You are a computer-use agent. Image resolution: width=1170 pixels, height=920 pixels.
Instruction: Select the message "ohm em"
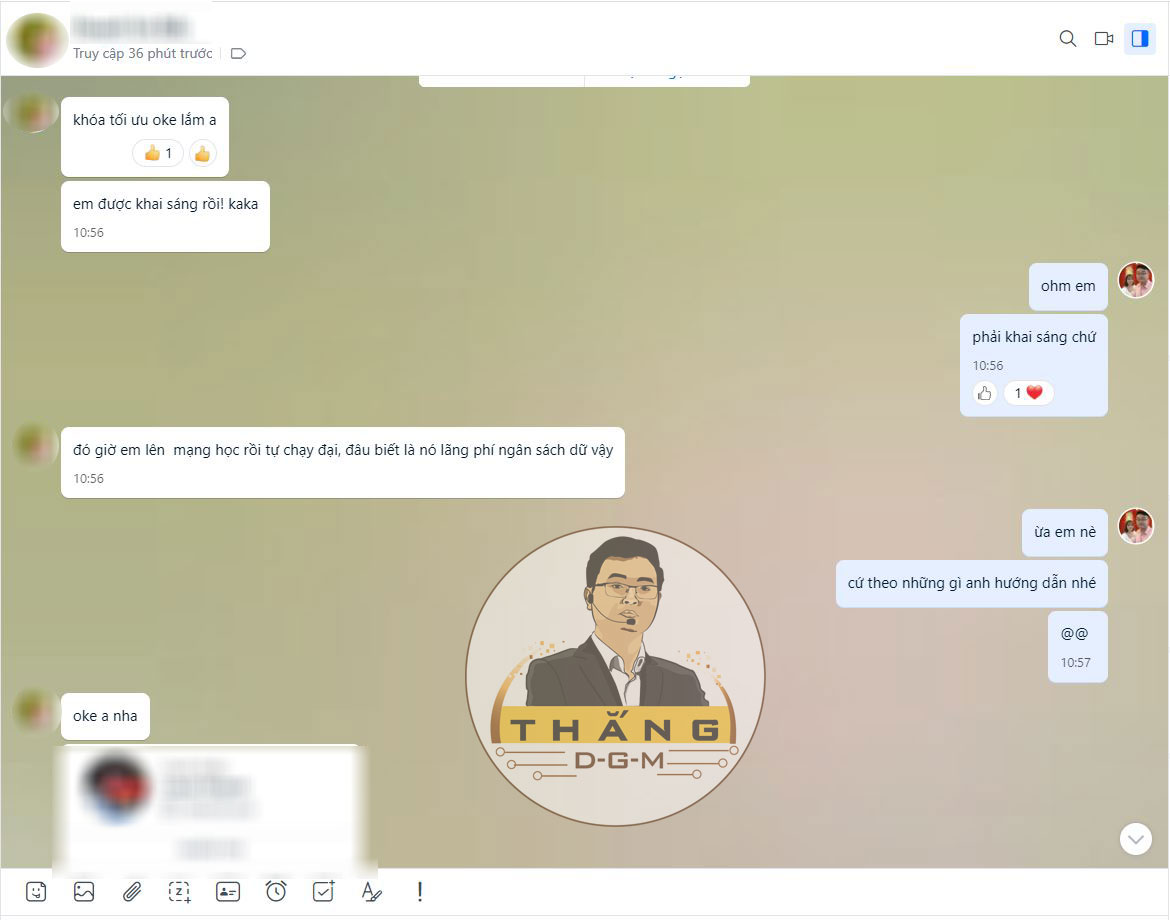[x=1068, y=287]
